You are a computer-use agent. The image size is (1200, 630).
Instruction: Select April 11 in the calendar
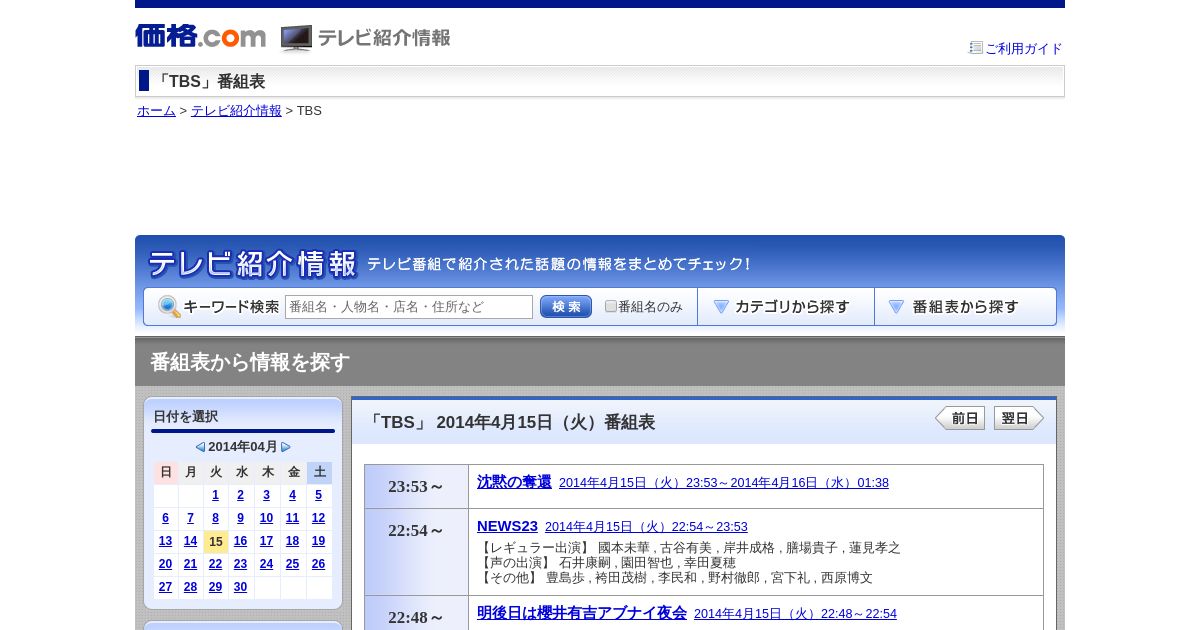(x=292, y=518)
